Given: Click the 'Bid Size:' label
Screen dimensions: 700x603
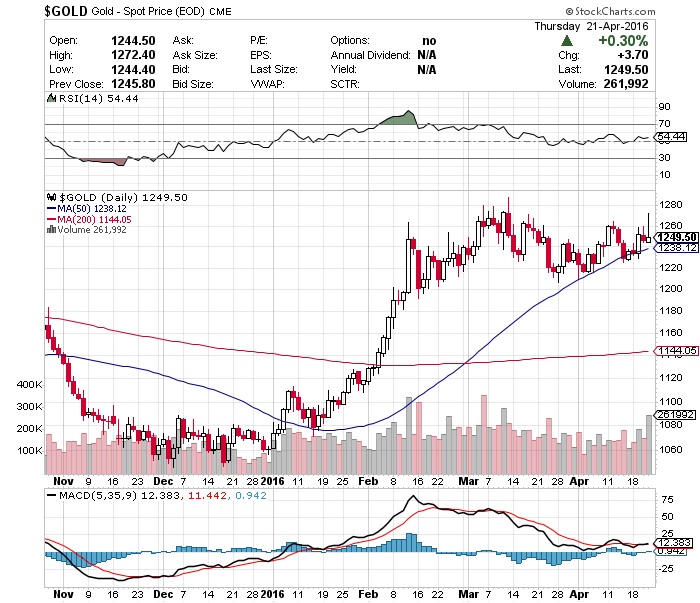Looking at the screenshot, I should click(193, 84).
